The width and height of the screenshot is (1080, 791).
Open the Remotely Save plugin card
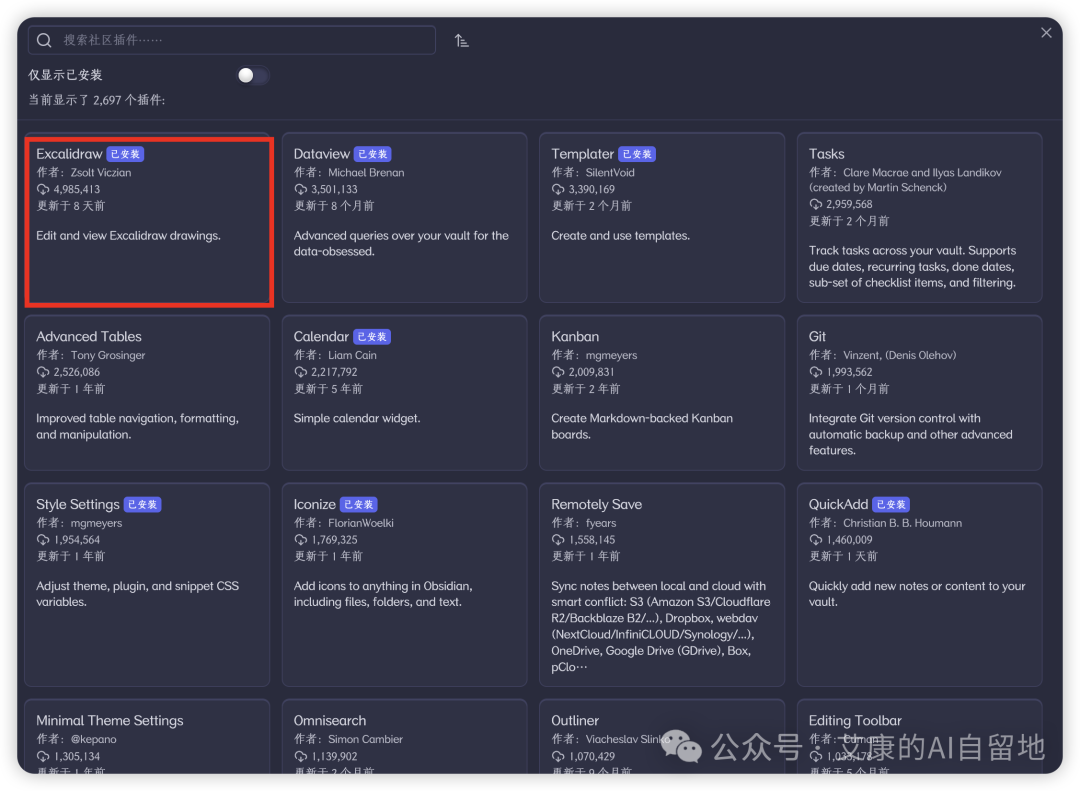(x=662, y=584)
